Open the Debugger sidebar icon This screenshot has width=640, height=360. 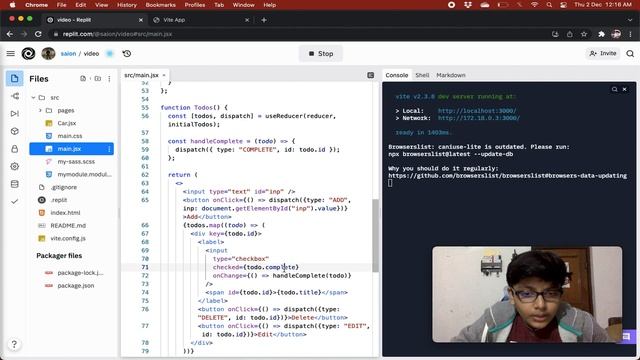pyautogui.click(x=15, y=113)
